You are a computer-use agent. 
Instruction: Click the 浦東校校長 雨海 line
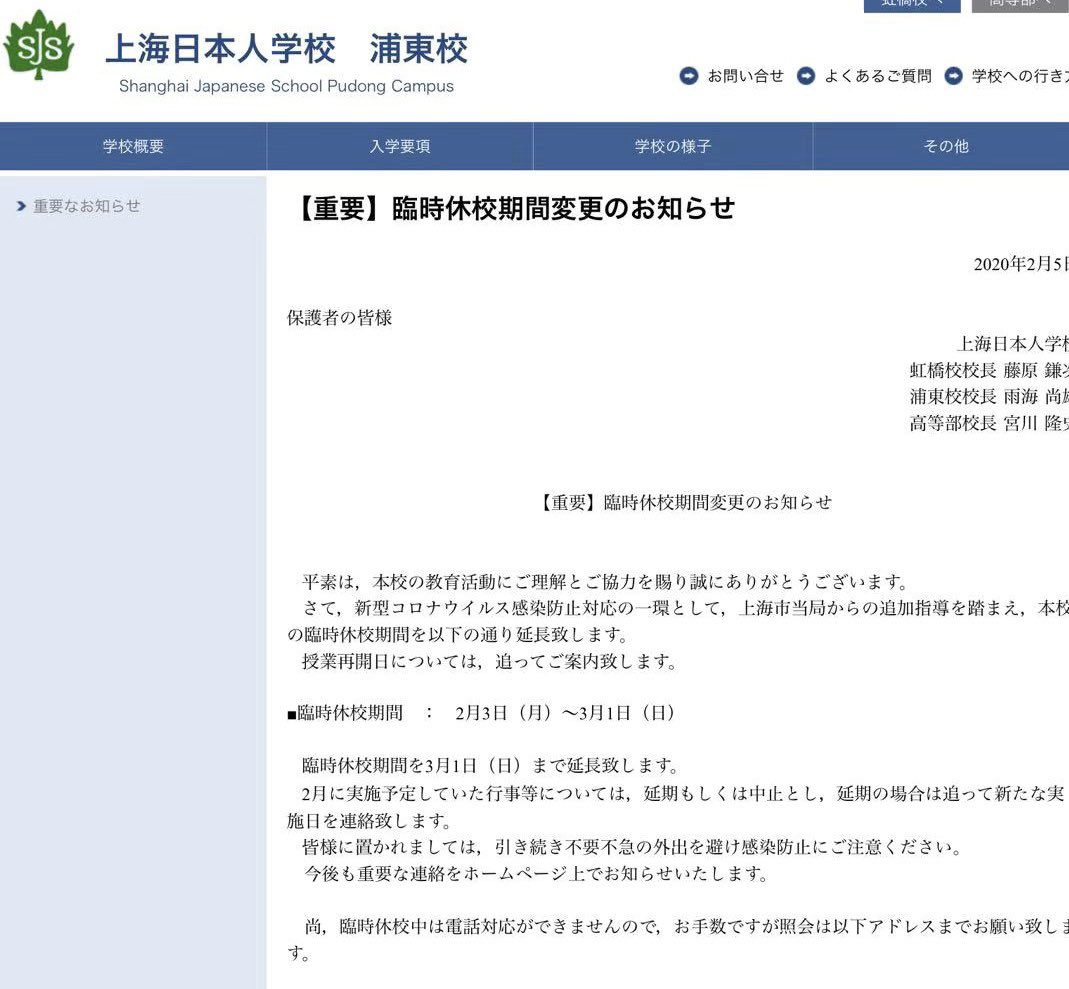click(x=989, y=397)
